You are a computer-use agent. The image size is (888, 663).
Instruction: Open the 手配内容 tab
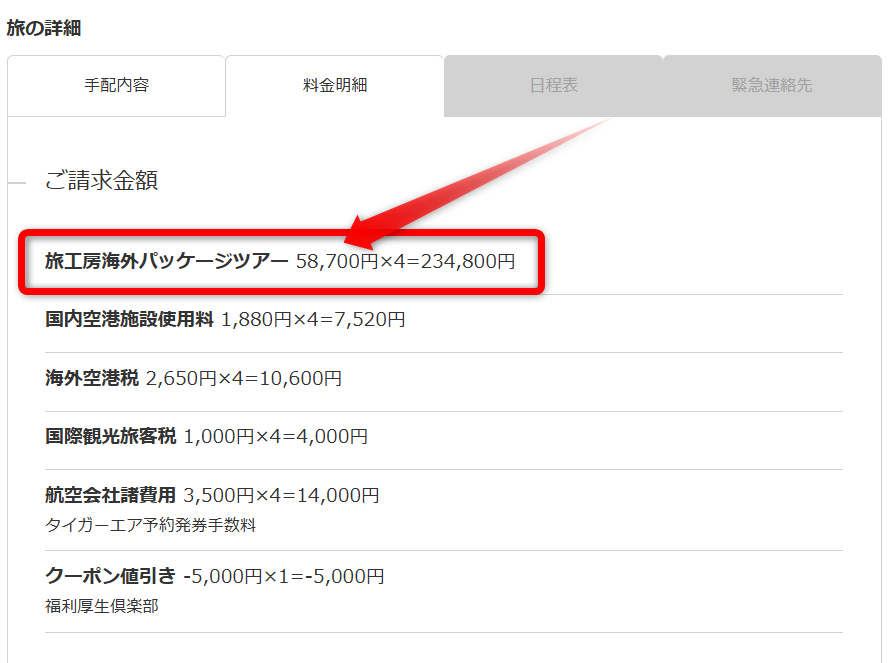click(116, 86)
